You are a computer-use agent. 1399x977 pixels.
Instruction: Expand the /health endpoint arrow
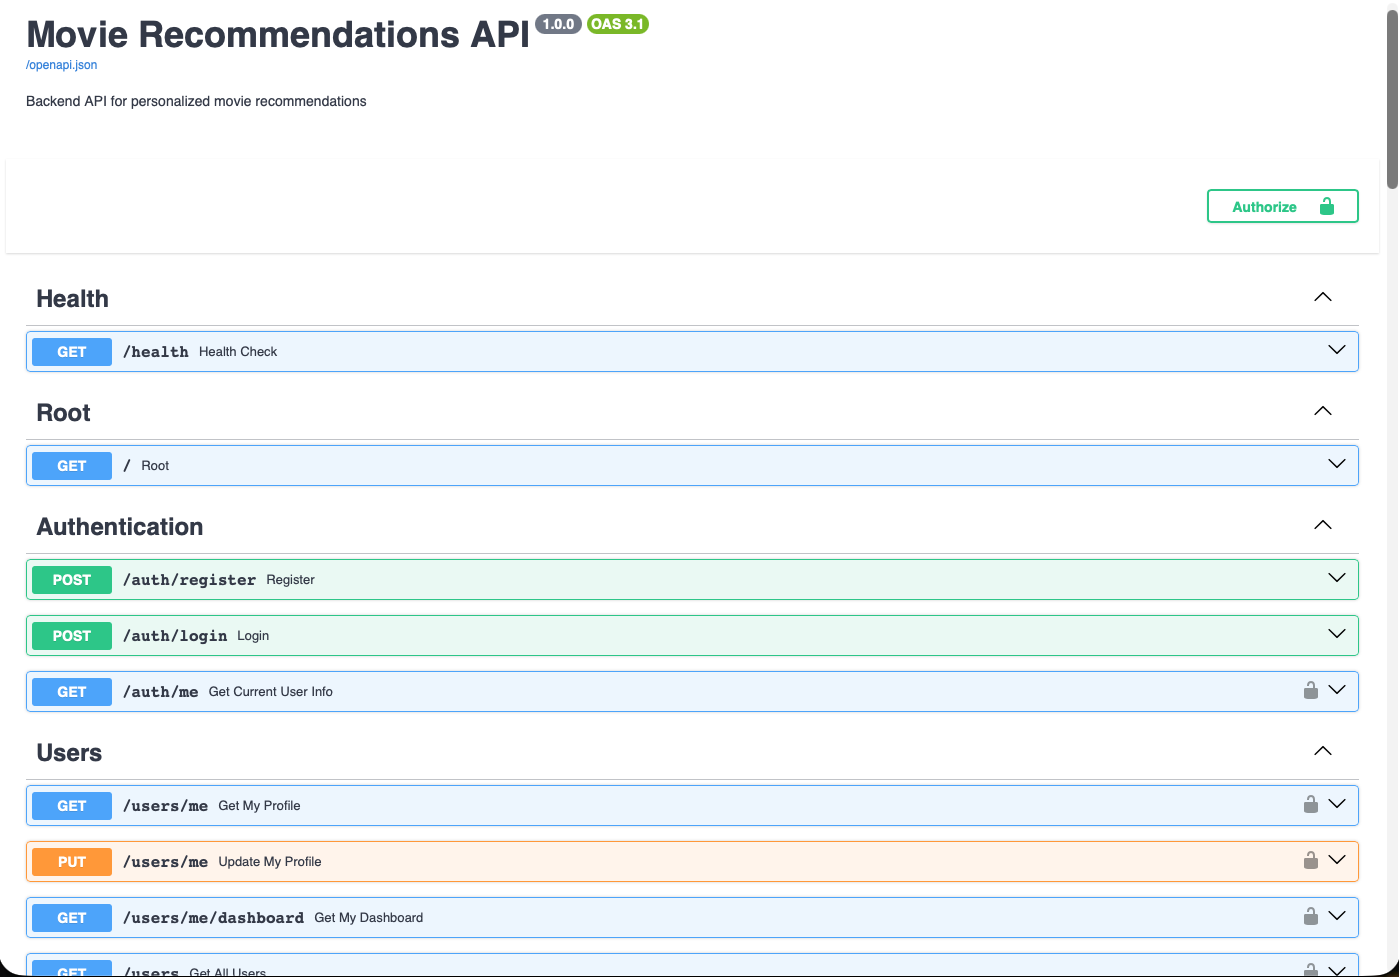click(1336, 351)
